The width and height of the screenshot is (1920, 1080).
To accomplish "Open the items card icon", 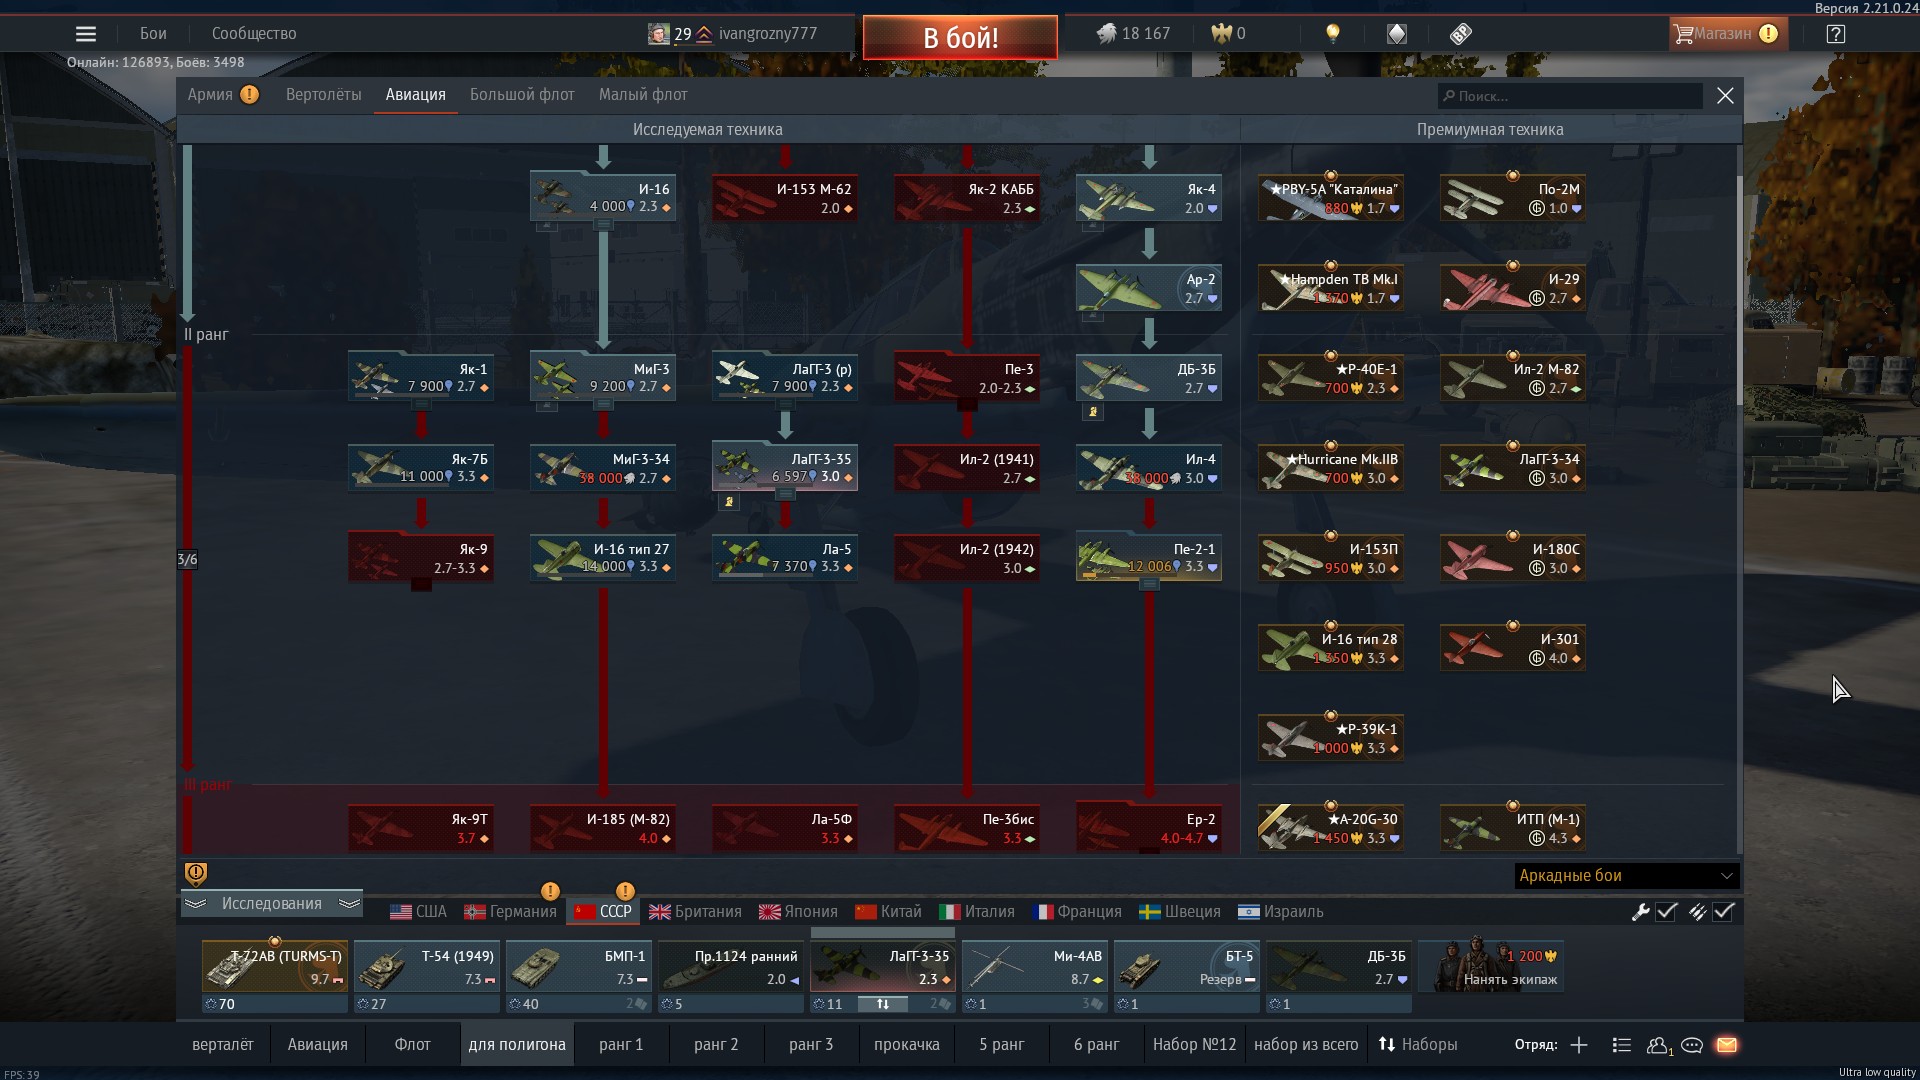I will (1397, 34).
